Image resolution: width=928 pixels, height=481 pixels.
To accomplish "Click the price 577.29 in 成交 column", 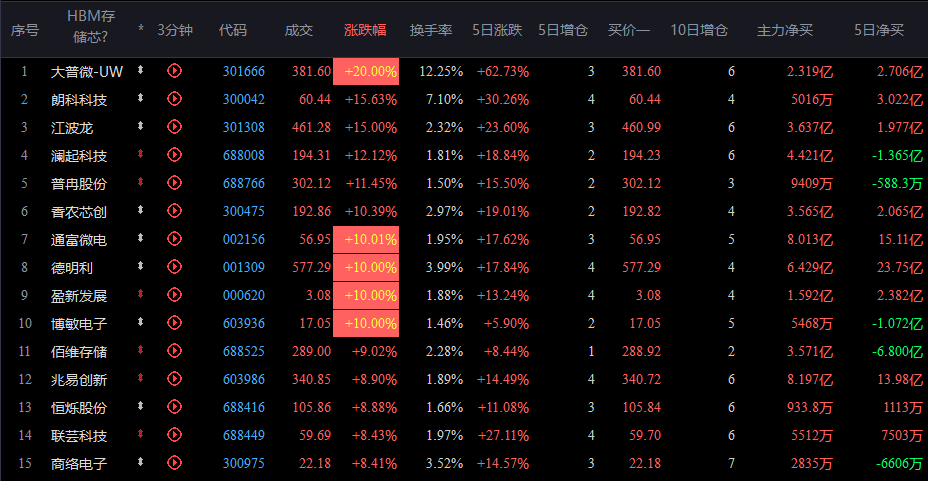I will click(x=311, y=267).
